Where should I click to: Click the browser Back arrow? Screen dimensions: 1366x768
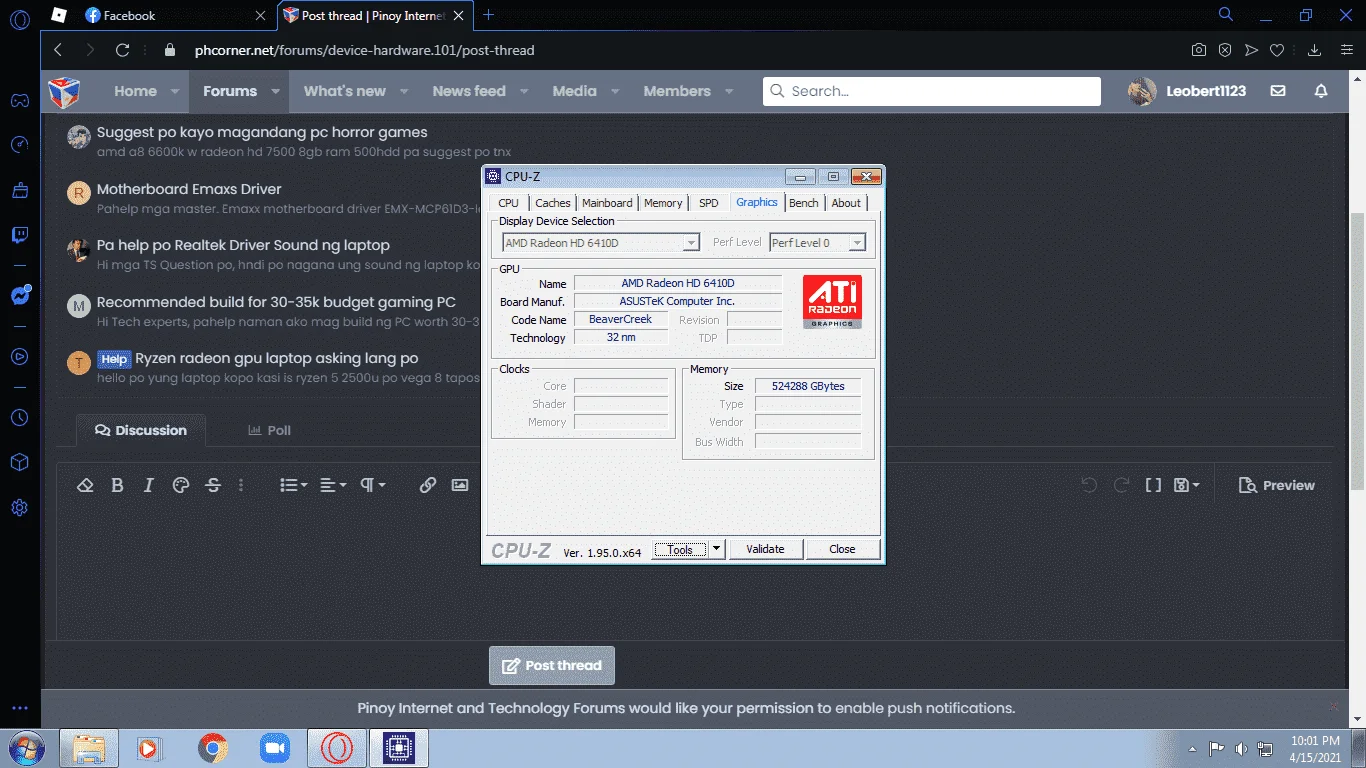(58, 50)
